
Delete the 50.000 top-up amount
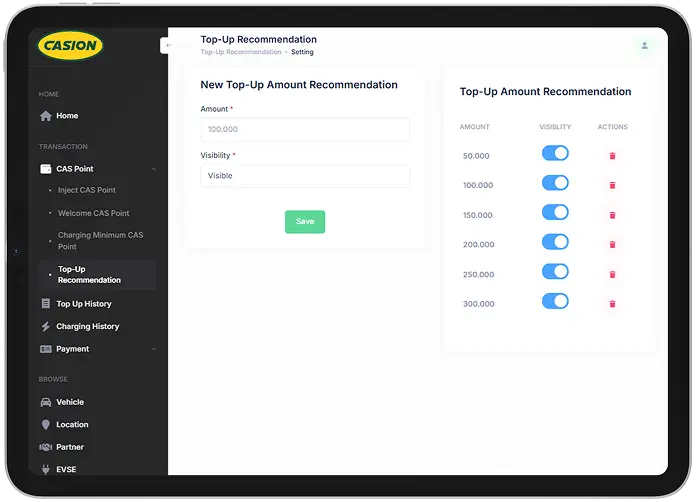click(612, 156)
